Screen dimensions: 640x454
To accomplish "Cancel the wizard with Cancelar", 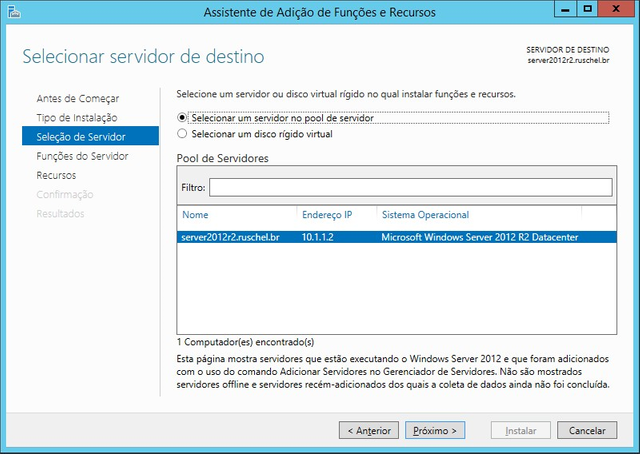I will (587, 430).
